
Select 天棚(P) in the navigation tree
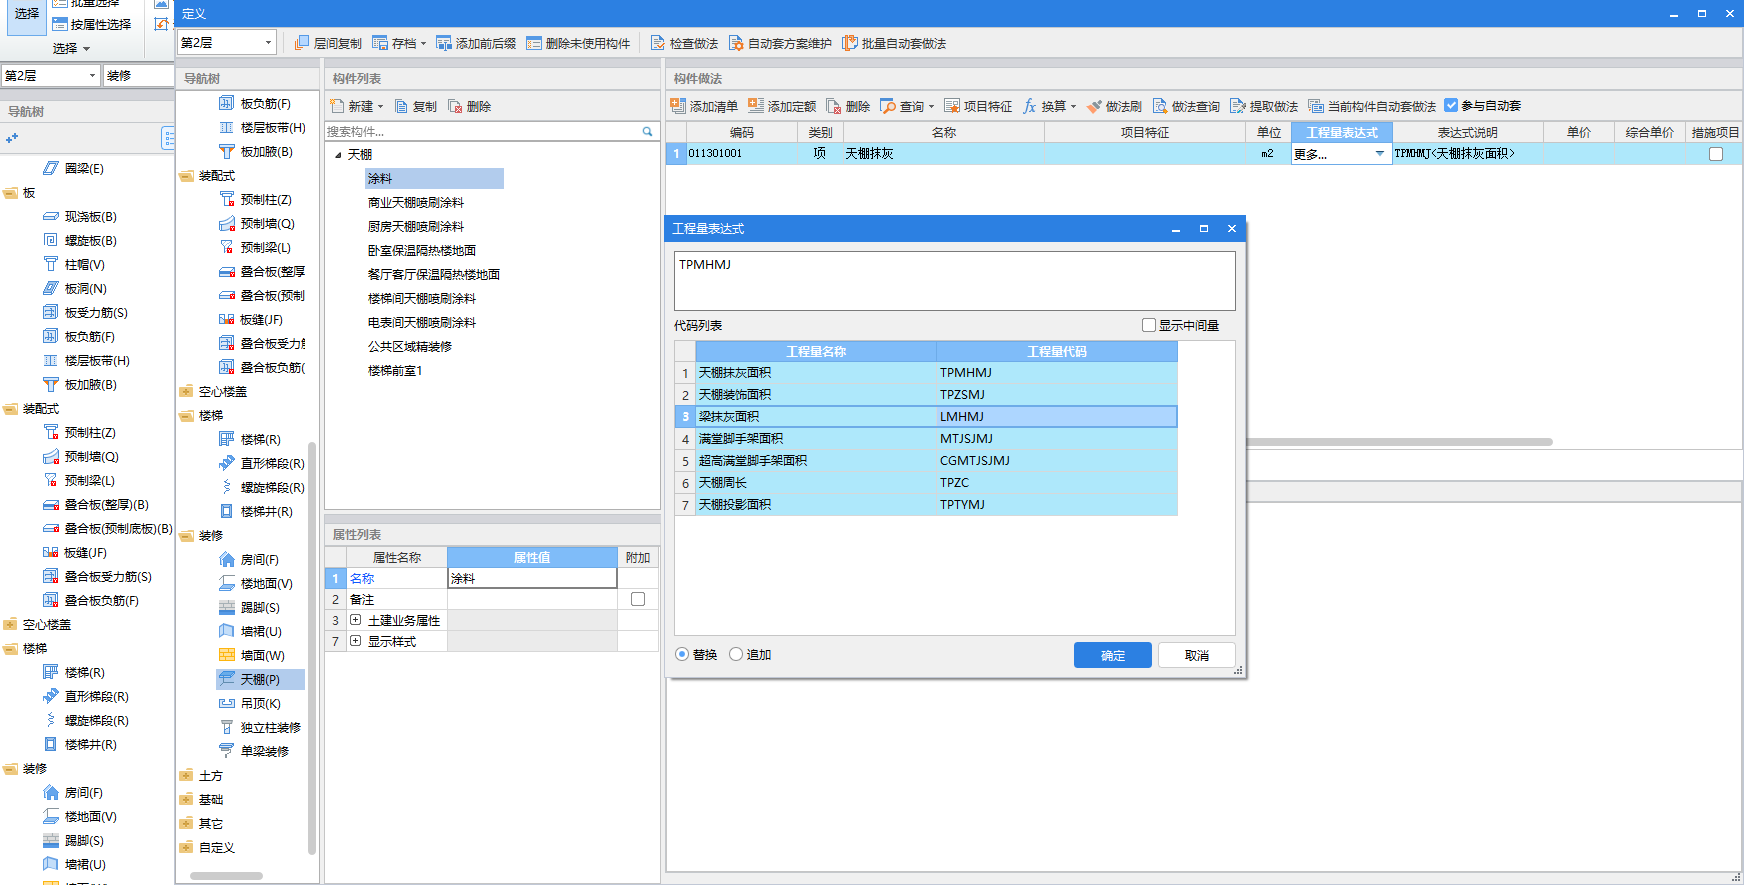[x=260, y=679]
